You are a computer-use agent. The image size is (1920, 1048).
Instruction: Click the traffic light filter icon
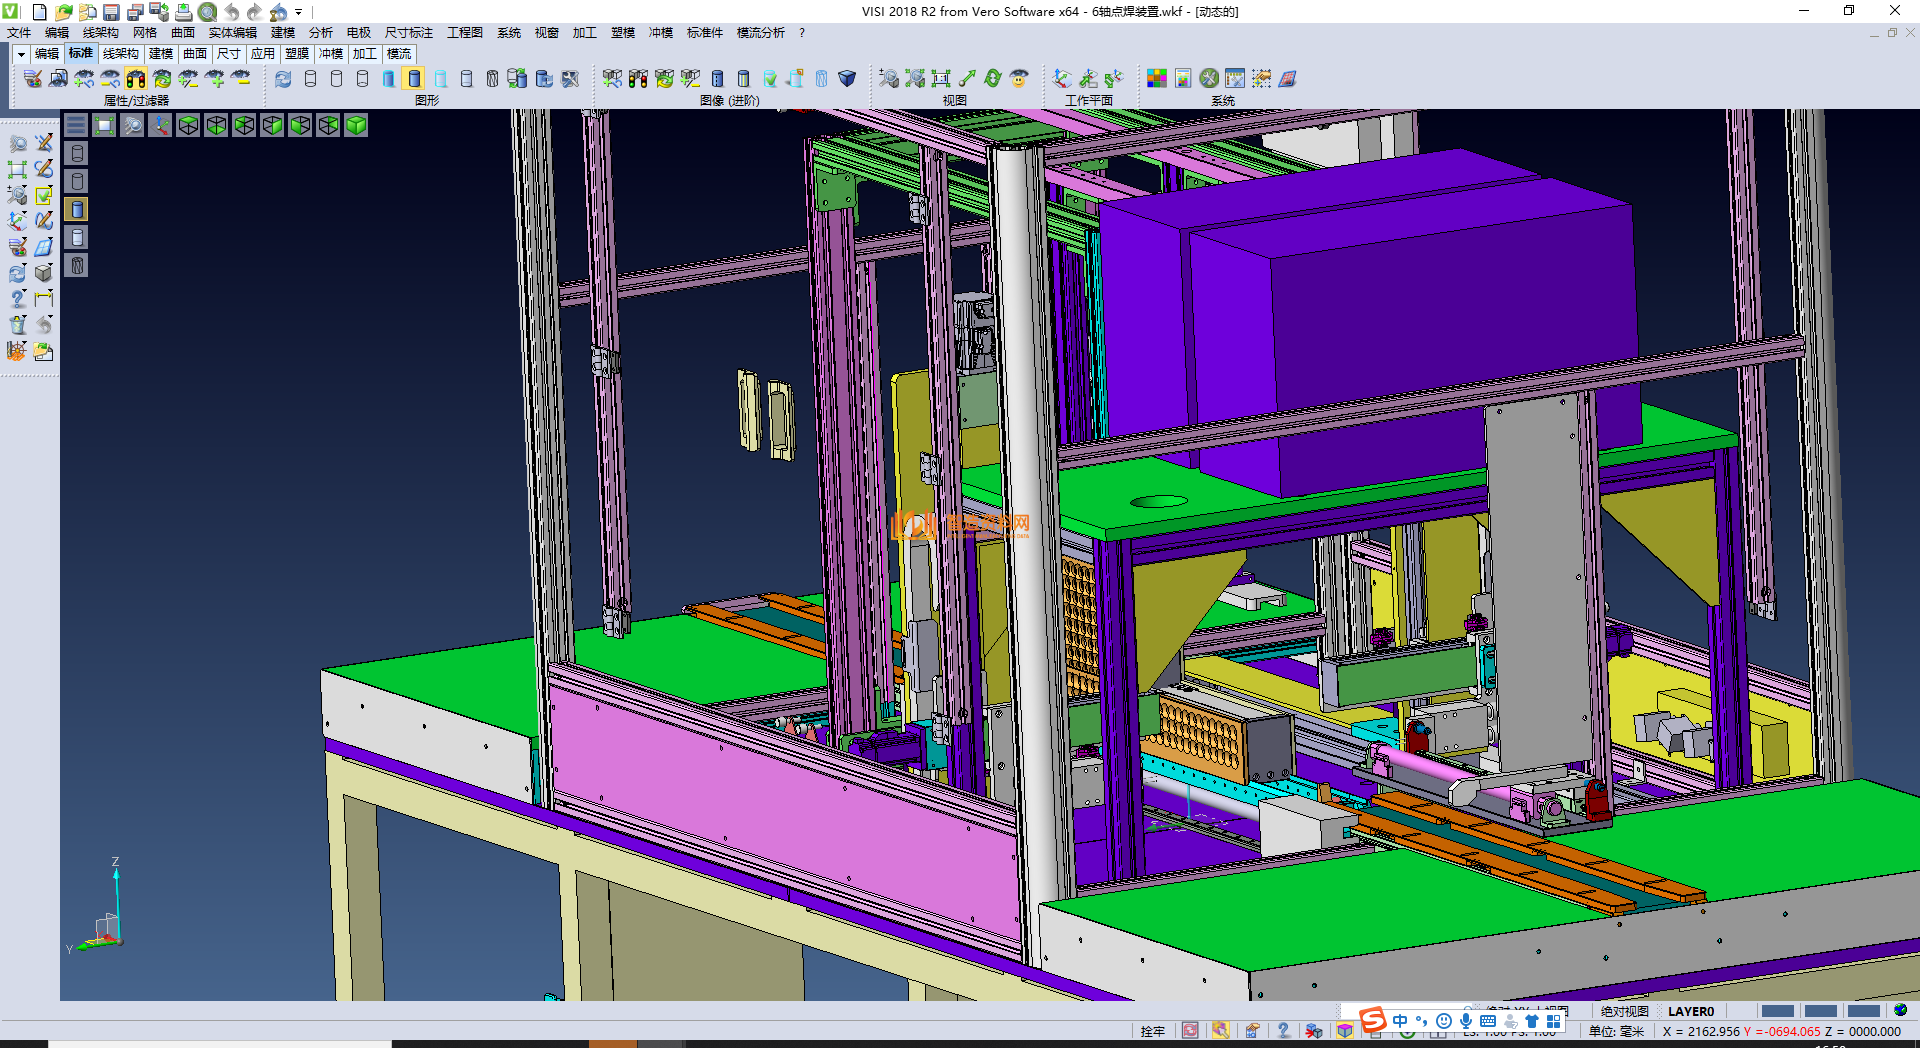coord(136,78)
